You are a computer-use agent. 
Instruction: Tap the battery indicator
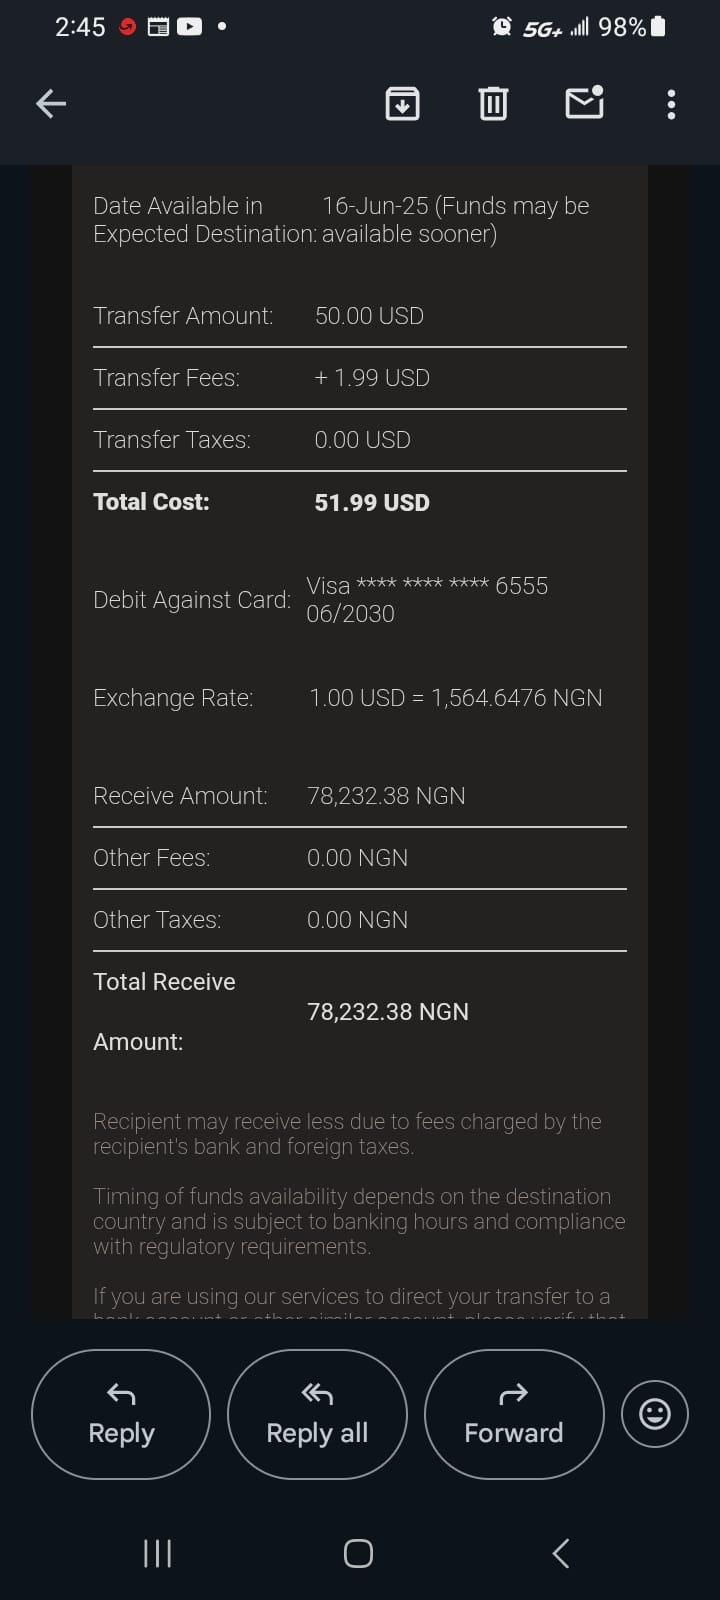coord(658,27)
